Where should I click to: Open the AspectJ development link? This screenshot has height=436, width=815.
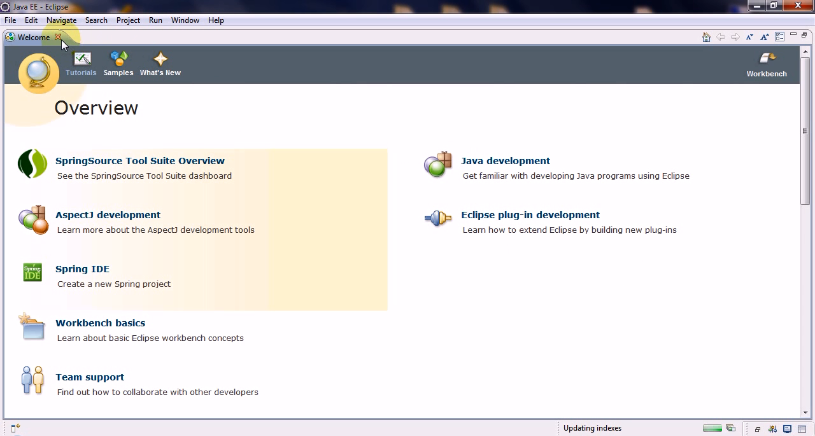[x=108, y=215]
